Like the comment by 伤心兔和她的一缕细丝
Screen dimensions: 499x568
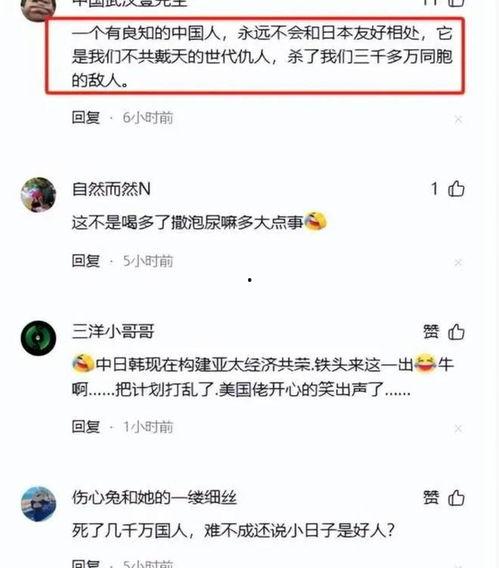(x=456, y=497)
